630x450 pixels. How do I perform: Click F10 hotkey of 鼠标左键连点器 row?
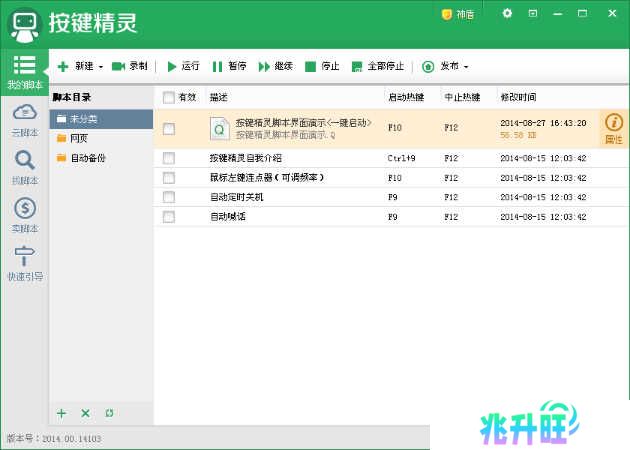pyautogui.click(x=395, y=178)
